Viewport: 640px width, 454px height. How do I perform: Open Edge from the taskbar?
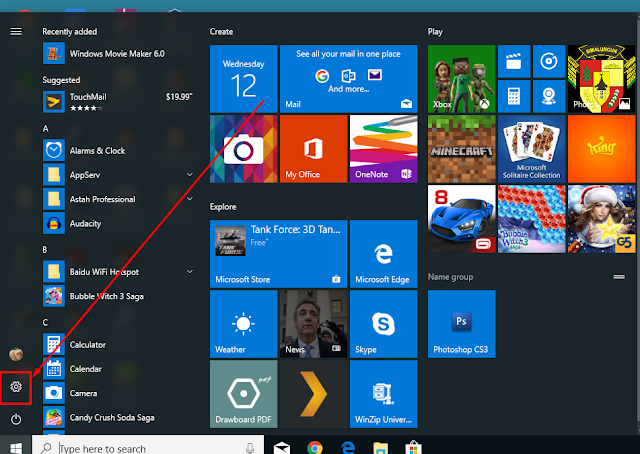(348, 447)
